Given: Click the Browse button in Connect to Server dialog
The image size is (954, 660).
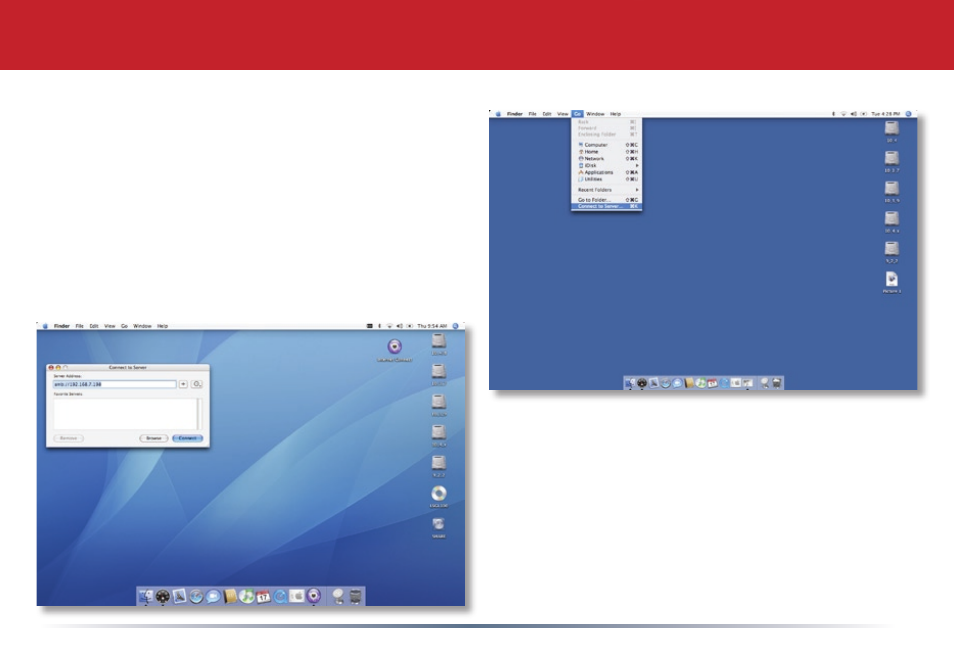Looking at the screenshot, I should pyautogui.click(x=153, y=438).
